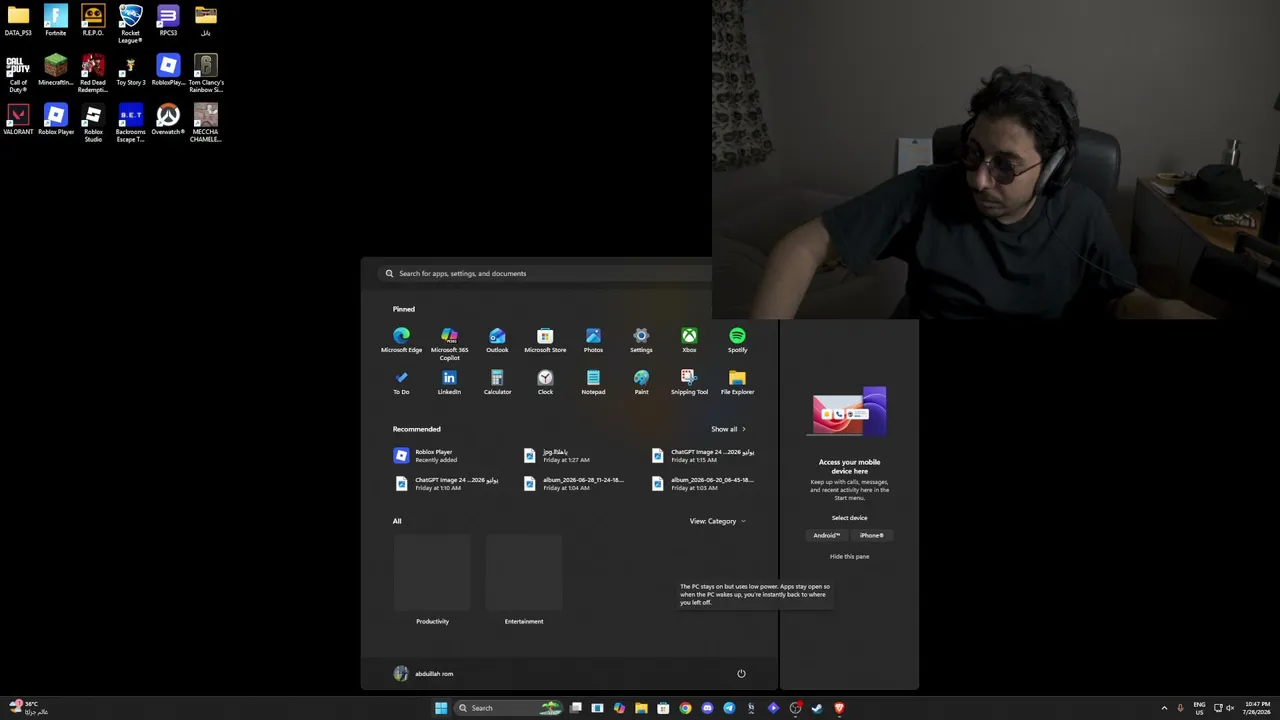This screenshot has width=1280, height=720.
Task: Launch Notepad from pinned apps
Action: [x=593, y=382]
